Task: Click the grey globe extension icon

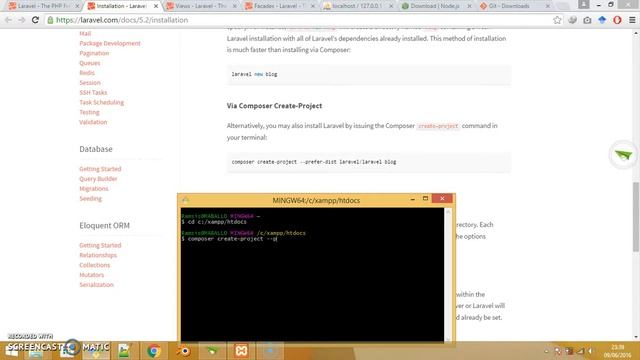Action: point(572,20)
